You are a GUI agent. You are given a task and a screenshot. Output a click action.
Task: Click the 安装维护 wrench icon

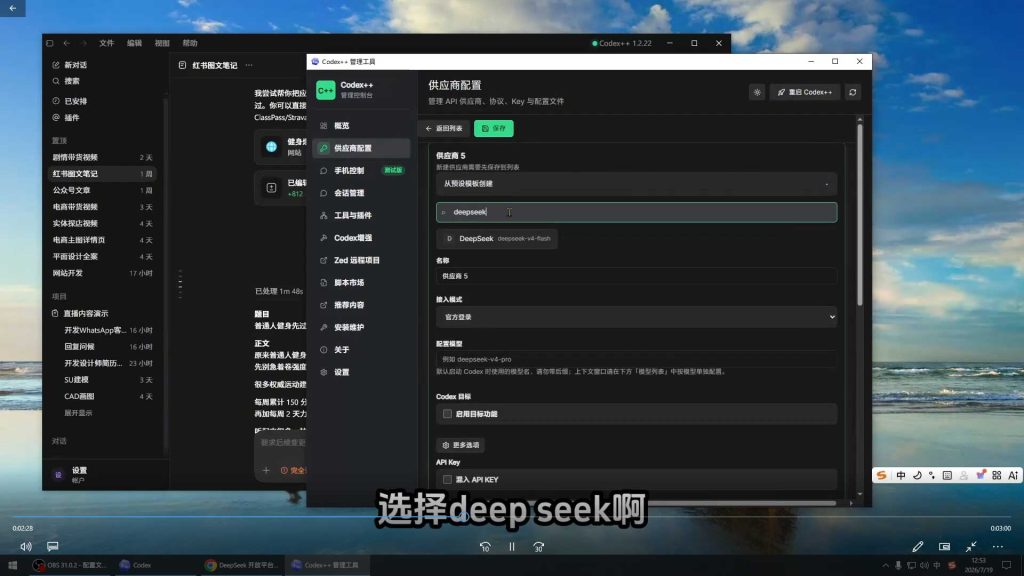(x=323, y=327)
